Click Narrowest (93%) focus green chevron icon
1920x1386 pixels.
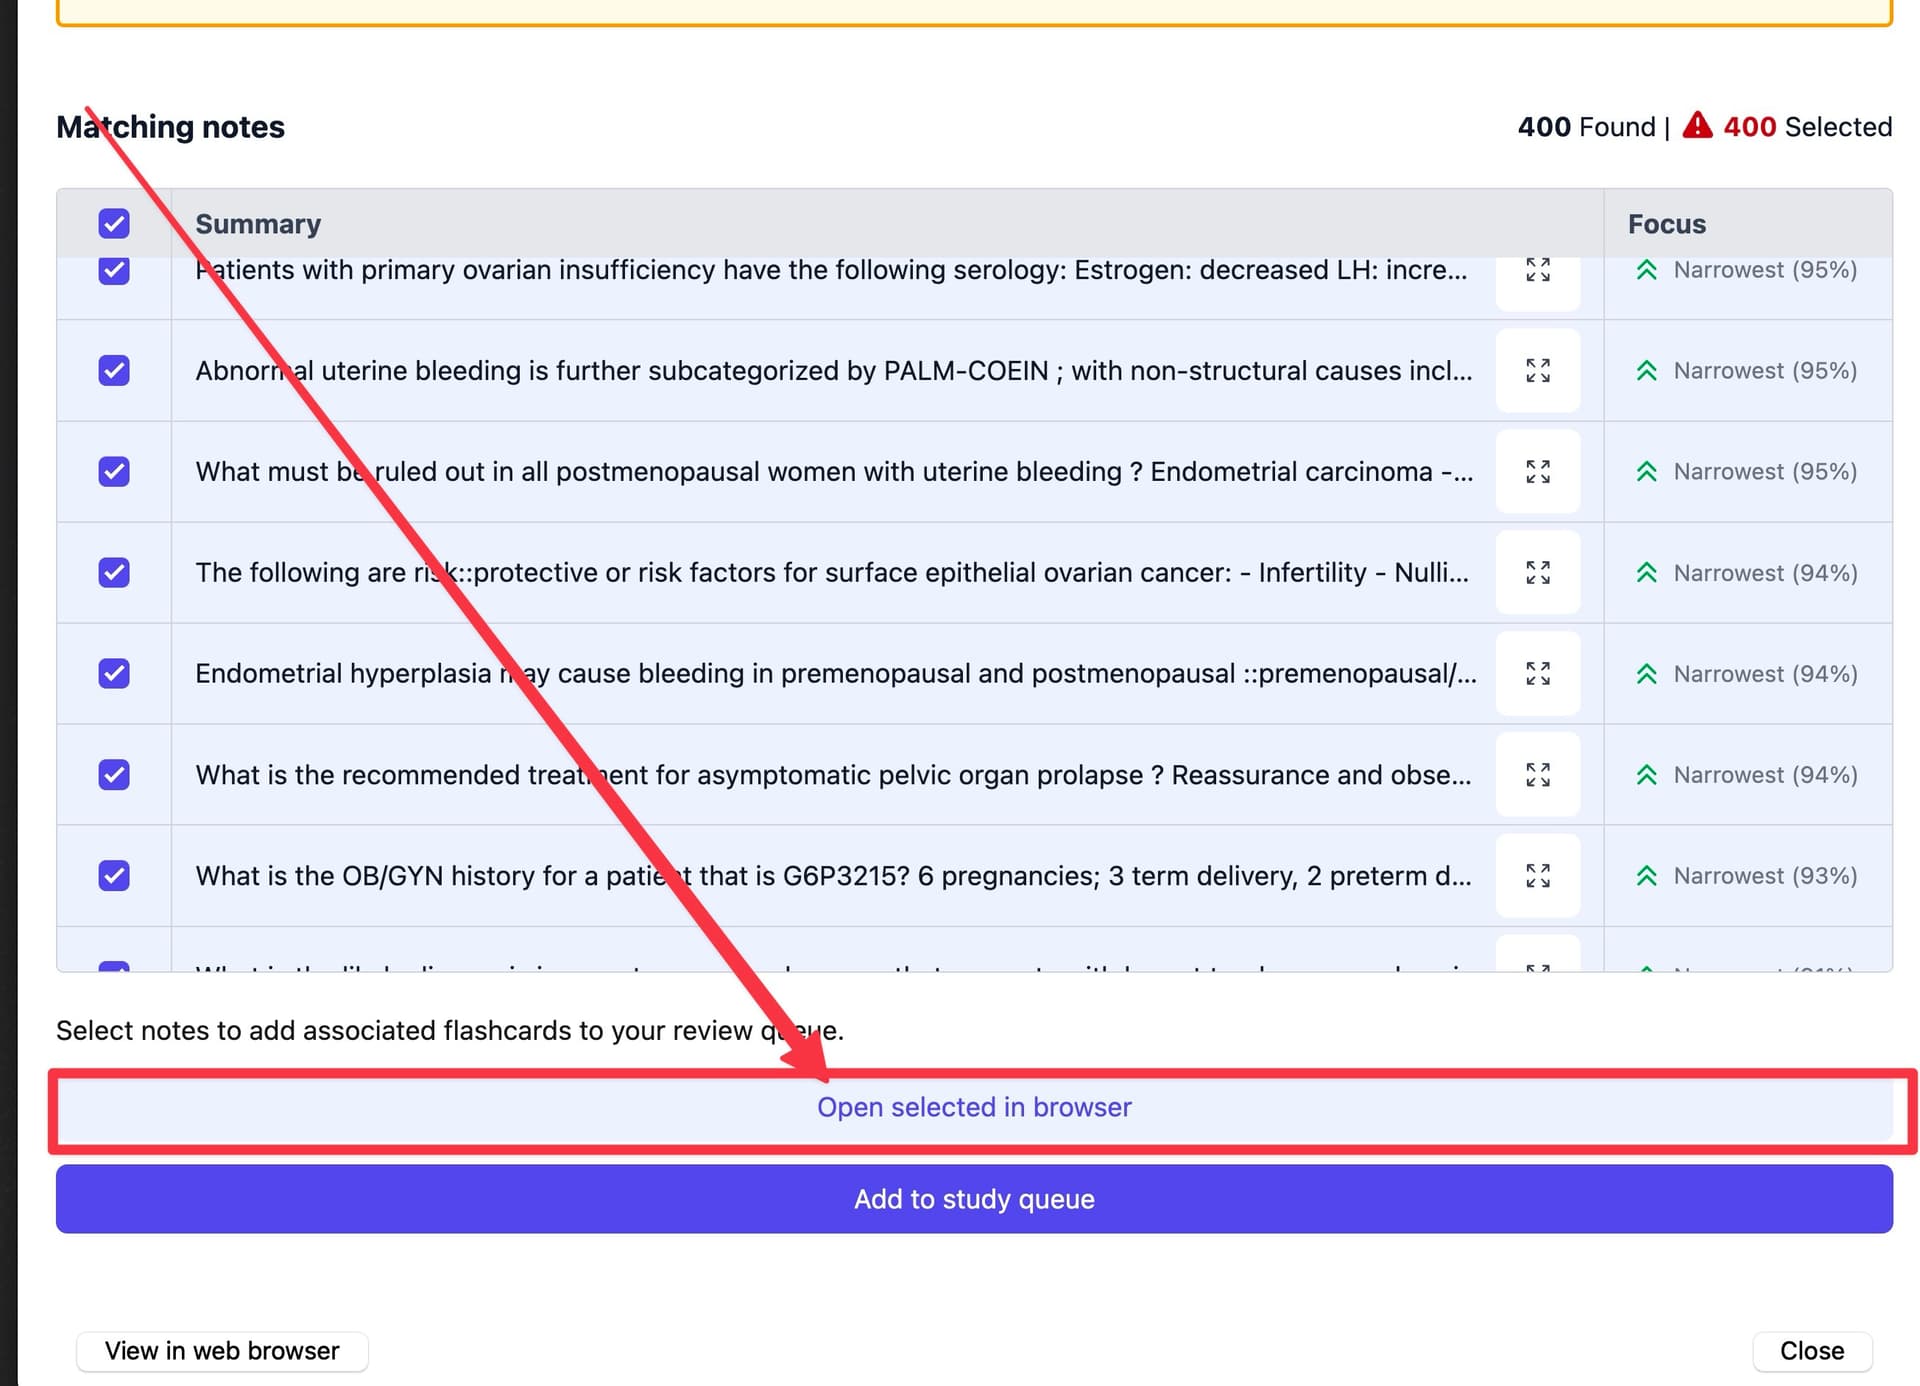pyautogui.click(x=1646, y=876)
